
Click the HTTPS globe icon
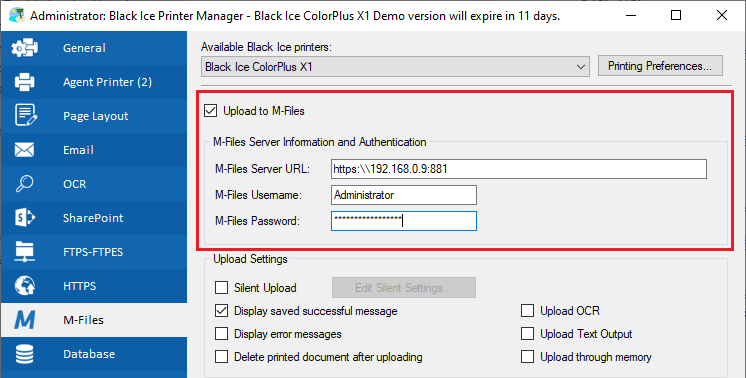(24, 286)
